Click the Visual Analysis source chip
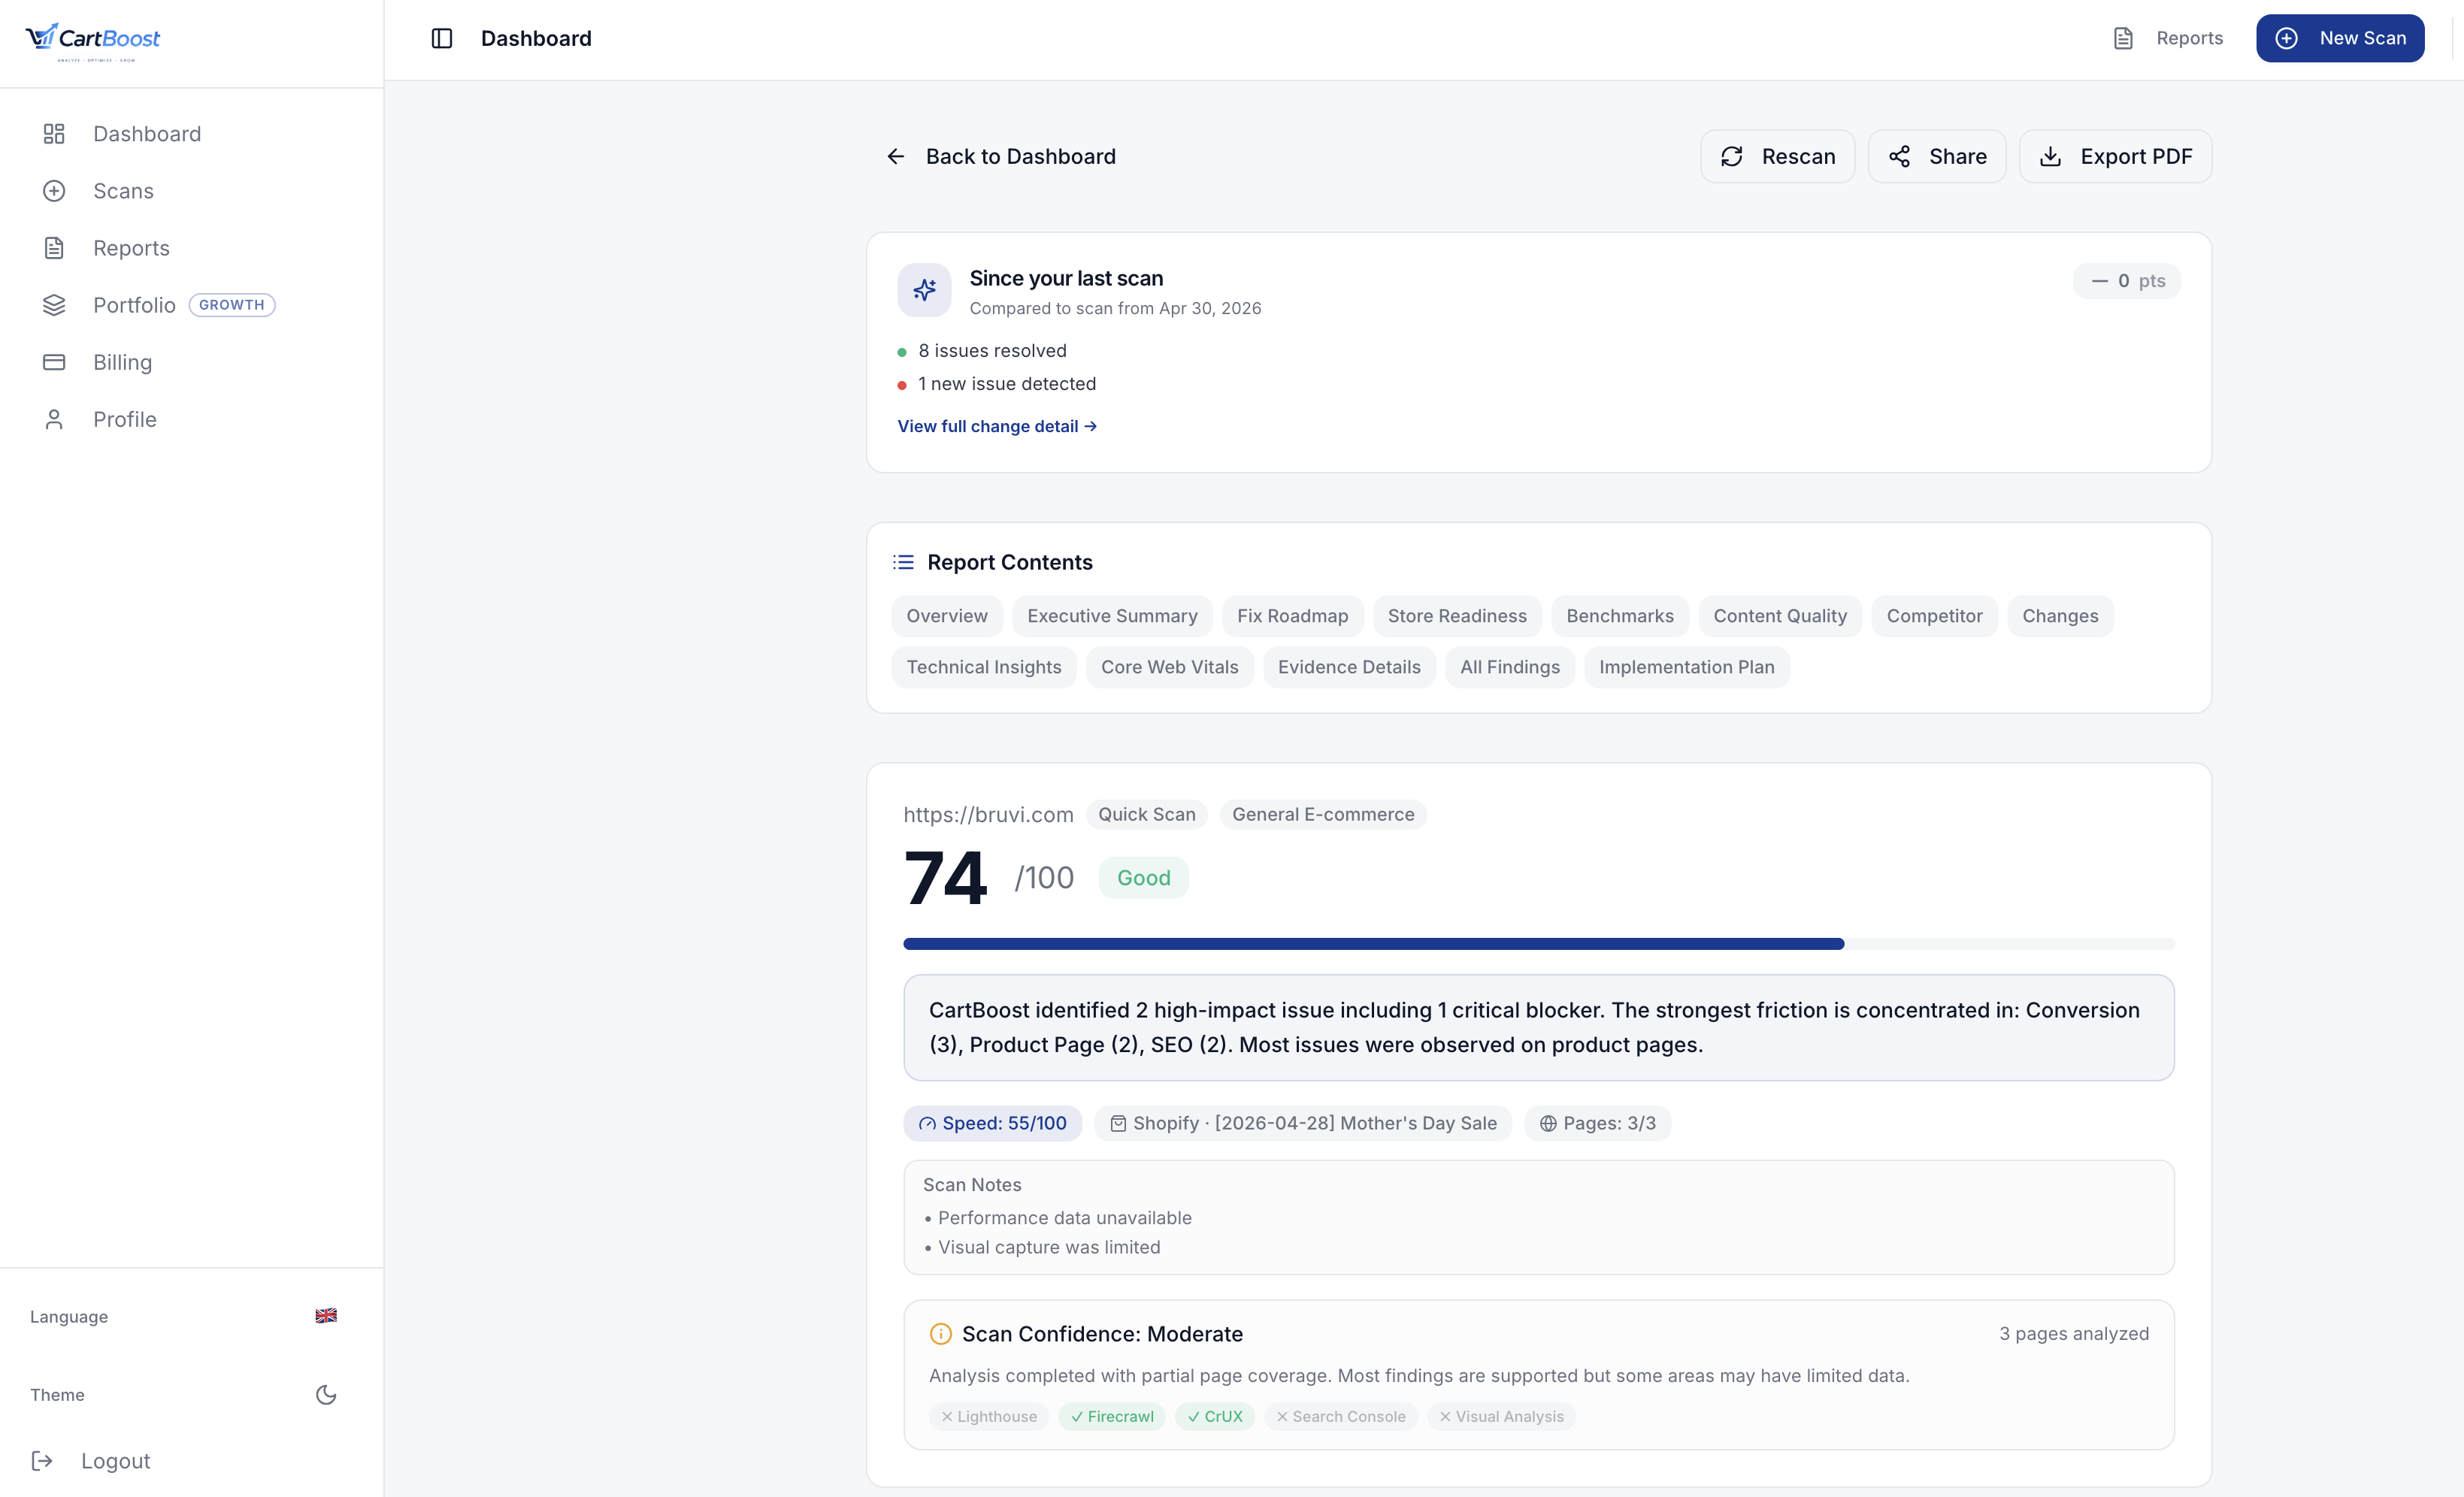This screenshot has width=2464, height=1497. point(1502,1416)
